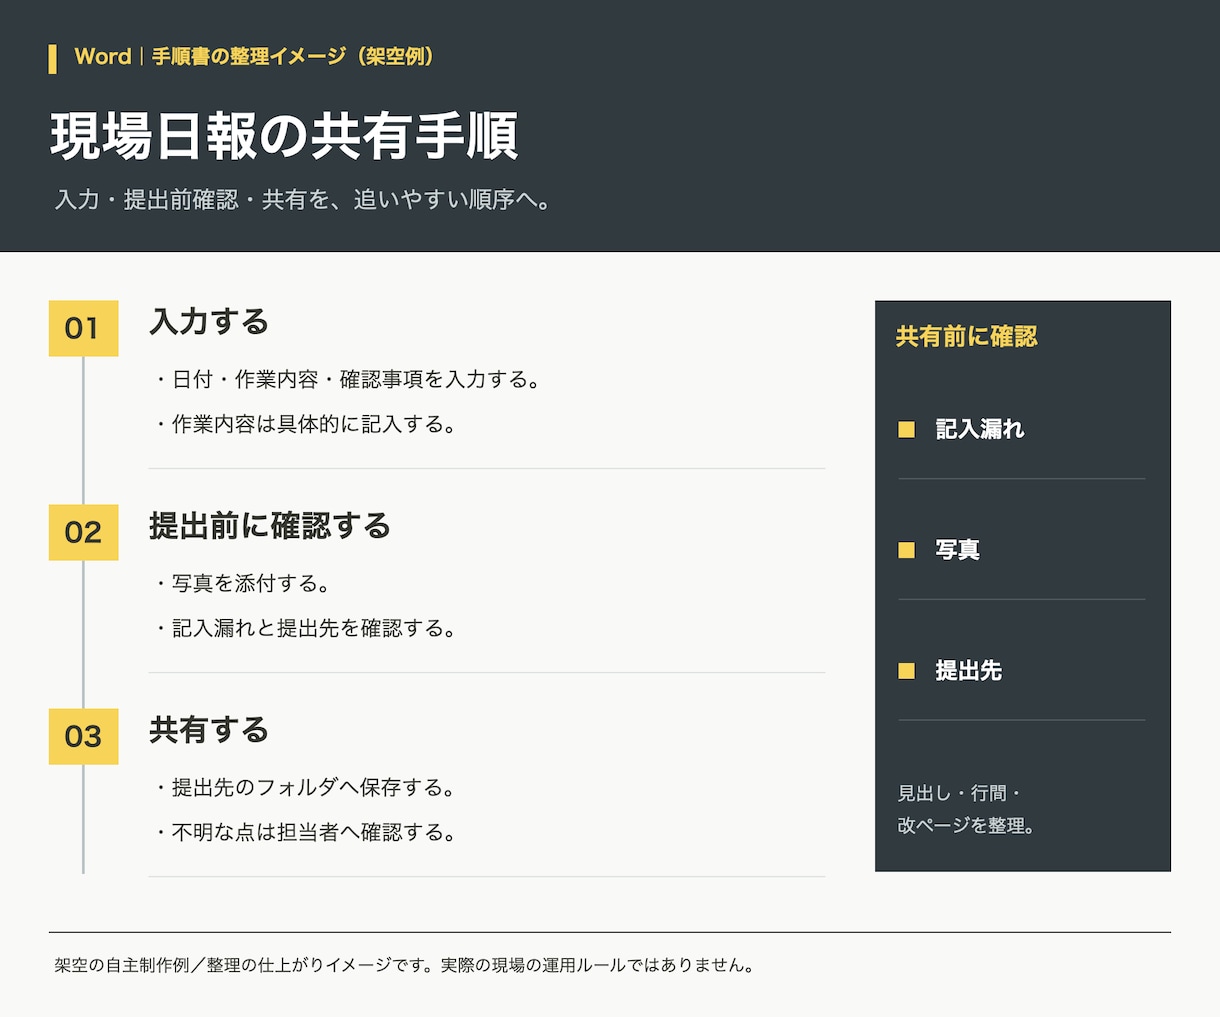Click the subtitle 入力・提出前確認・共有を、追いやすい順序へ。
The height and width of the screenshot is (1017, 1220).
click(x=303, y=200)
